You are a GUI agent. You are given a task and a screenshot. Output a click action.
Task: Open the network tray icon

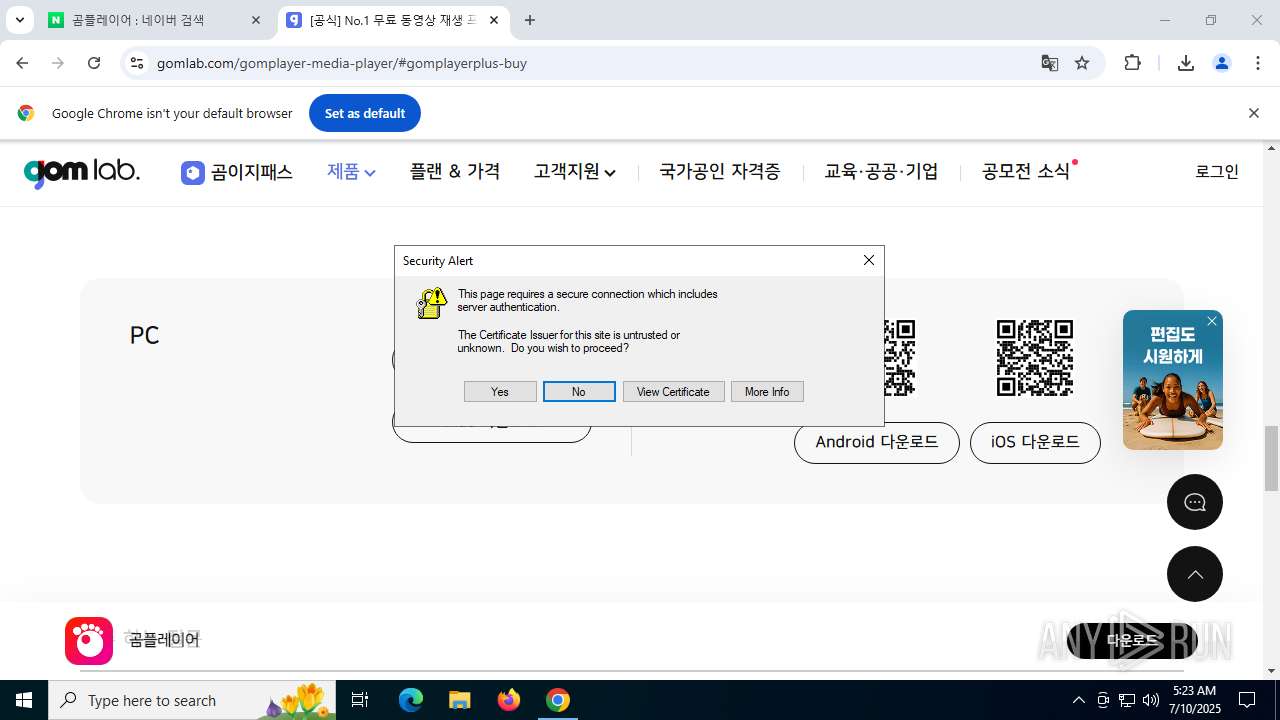click(x=1127, y=700)
